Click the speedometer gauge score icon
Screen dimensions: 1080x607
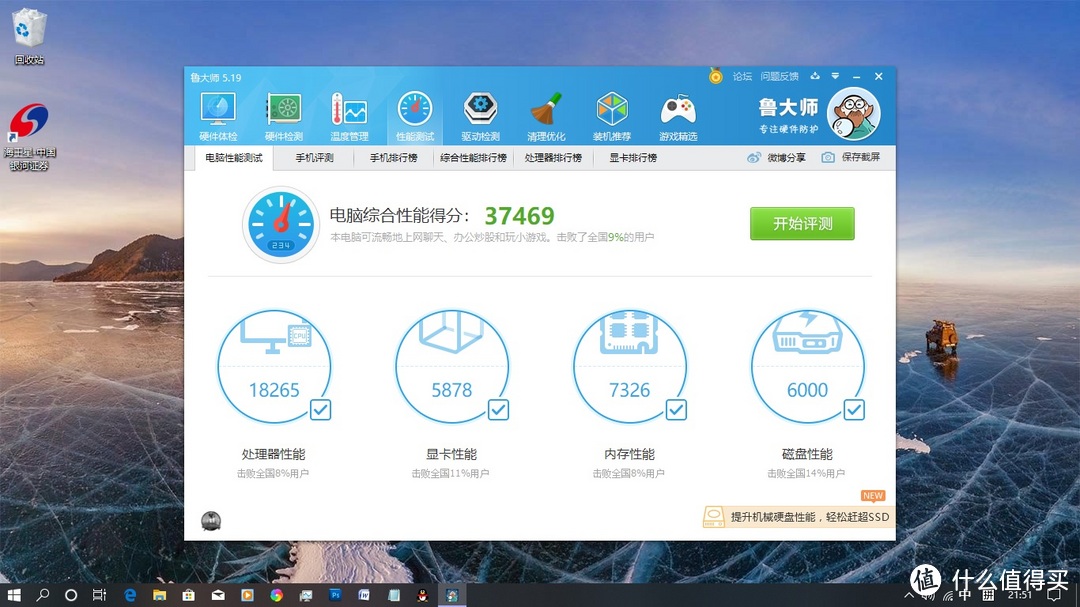pyautogui.click(x=281, y=225)
